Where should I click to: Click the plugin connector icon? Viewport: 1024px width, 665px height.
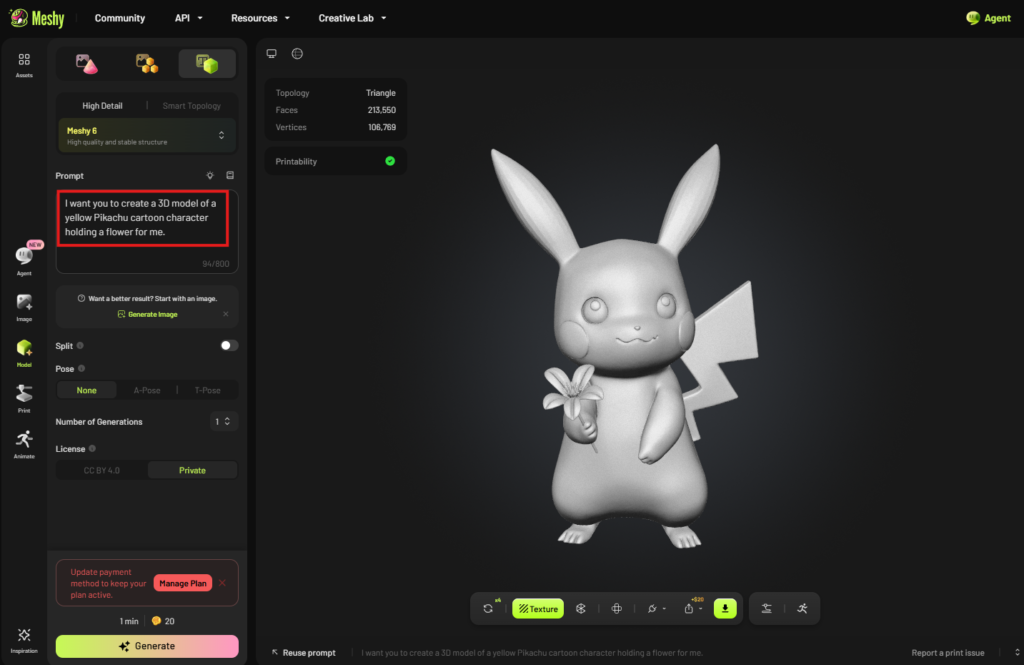[652, 608]
